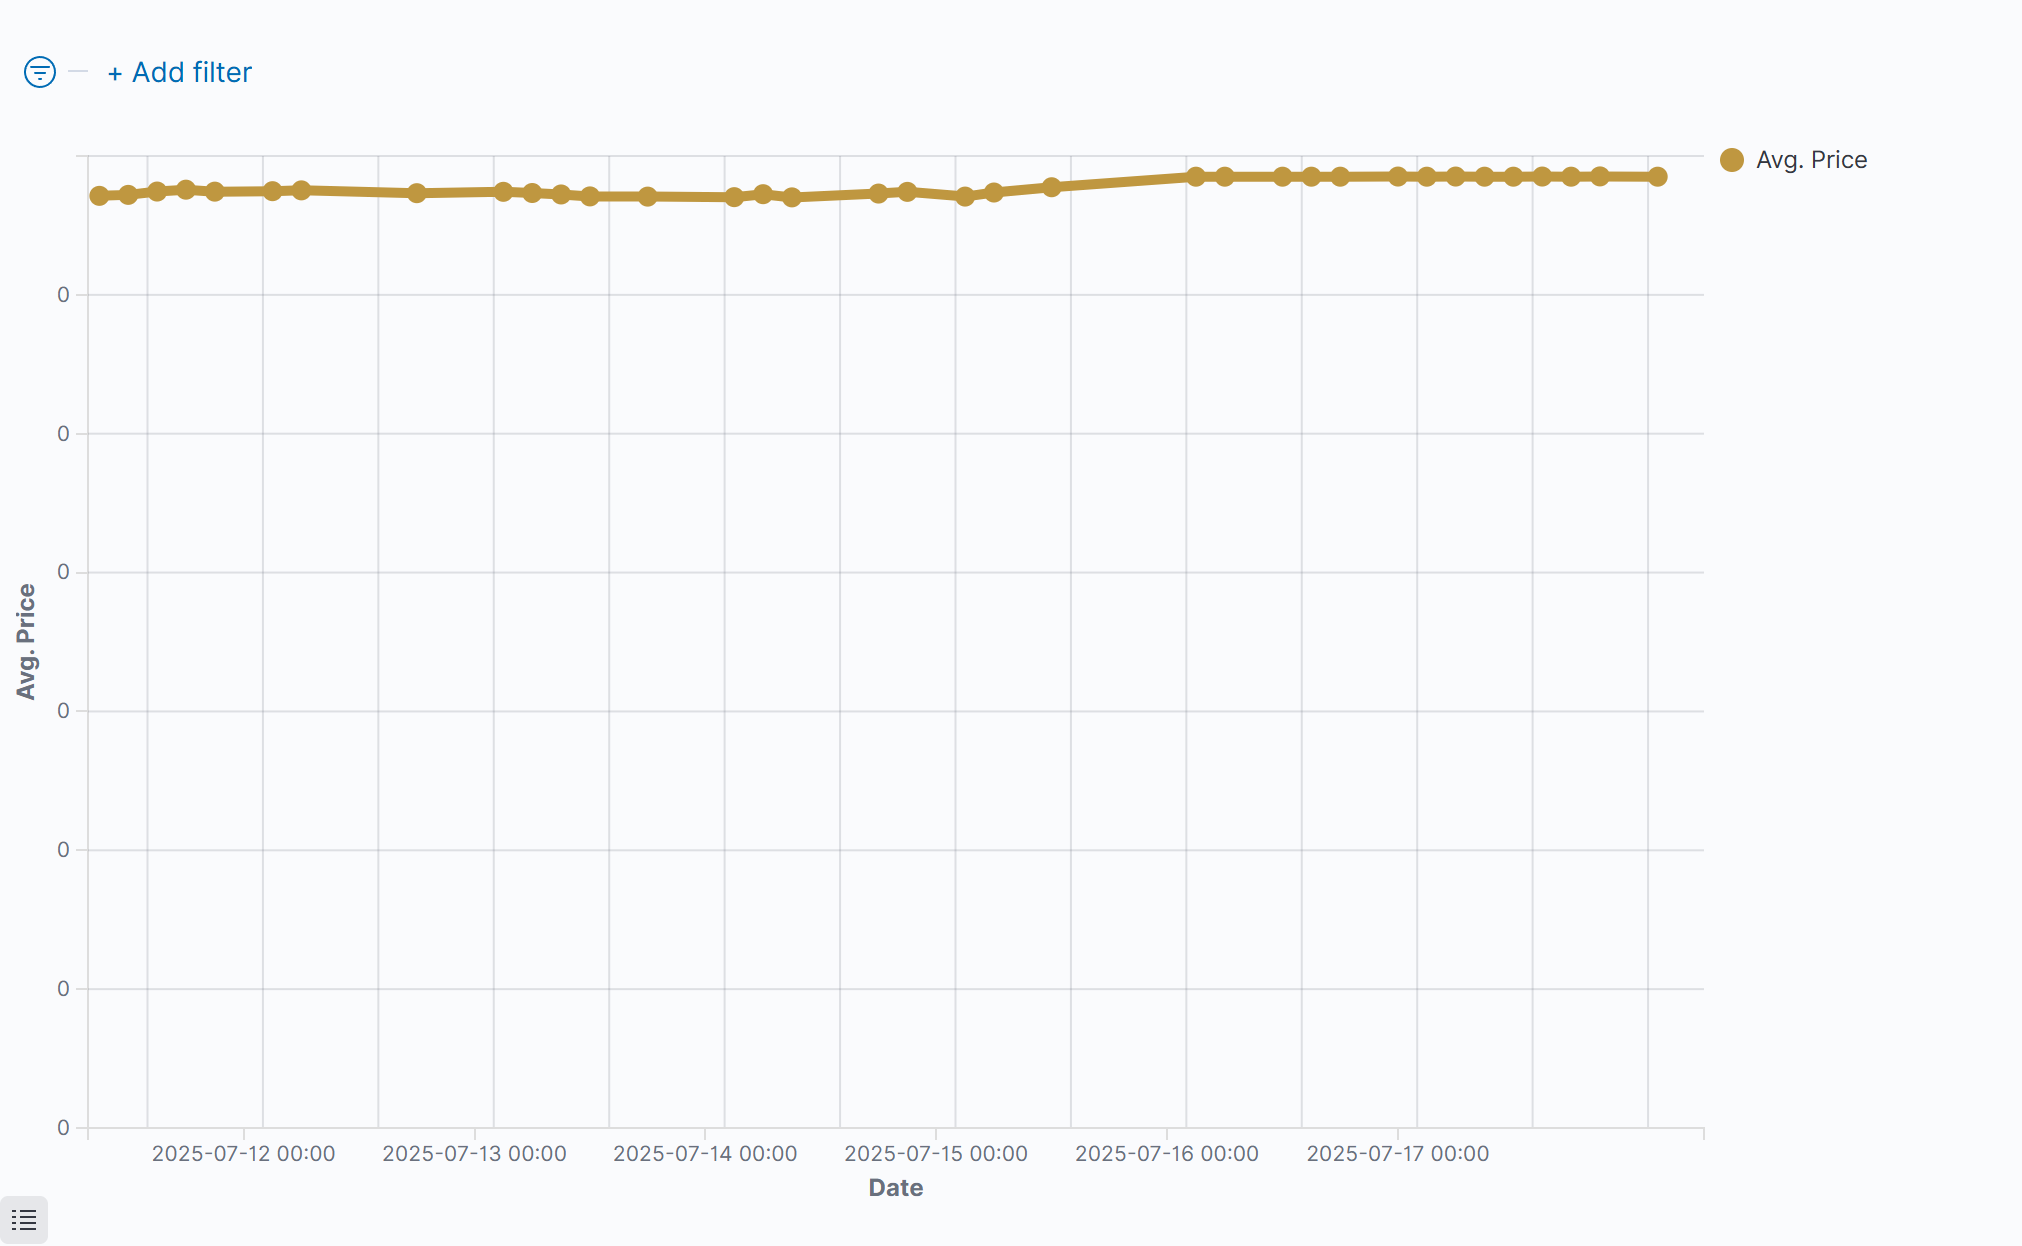This screenshot has height=1246, width=2022.
Task: Click the first data point on the line
Action: (x=99, y=196)
